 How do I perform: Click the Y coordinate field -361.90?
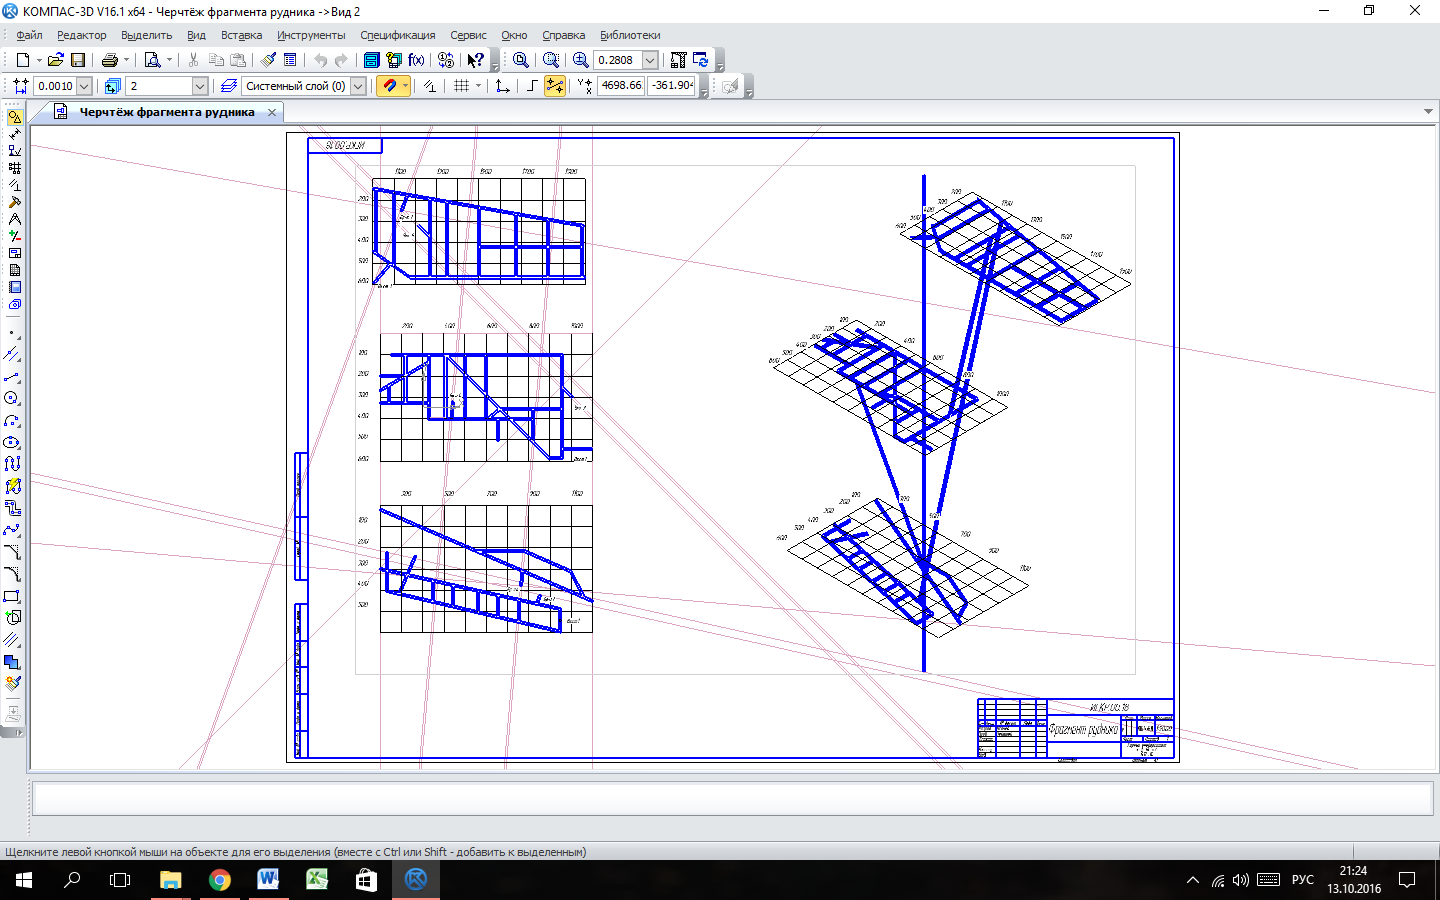671,86
